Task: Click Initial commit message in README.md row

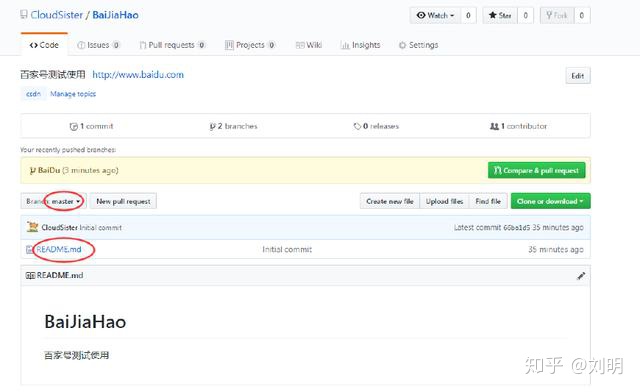Action: pos(287,249)
